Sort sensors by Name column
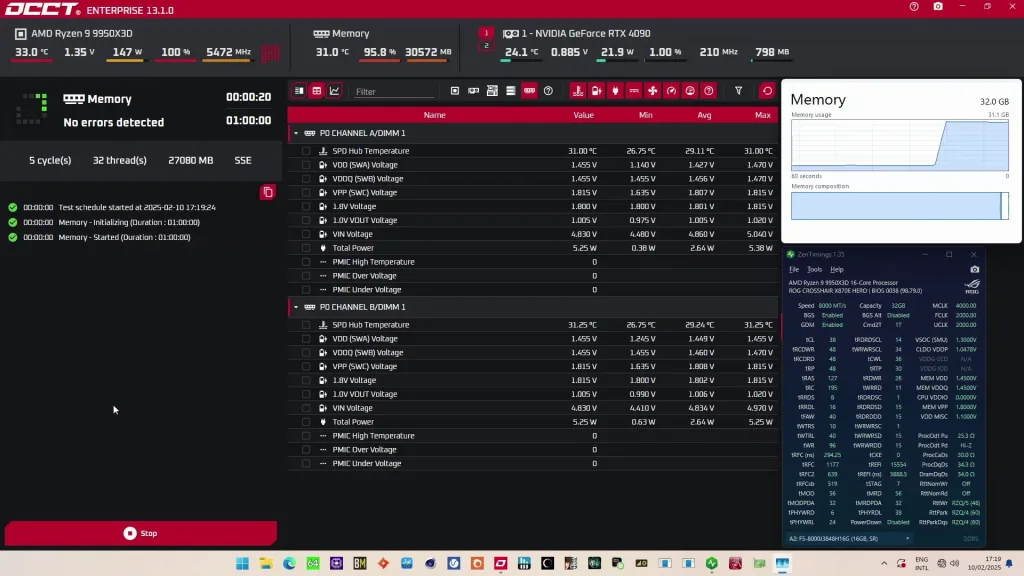Image resolution: width=1024 pixels, height=576 pixels. tap(434, 115)
